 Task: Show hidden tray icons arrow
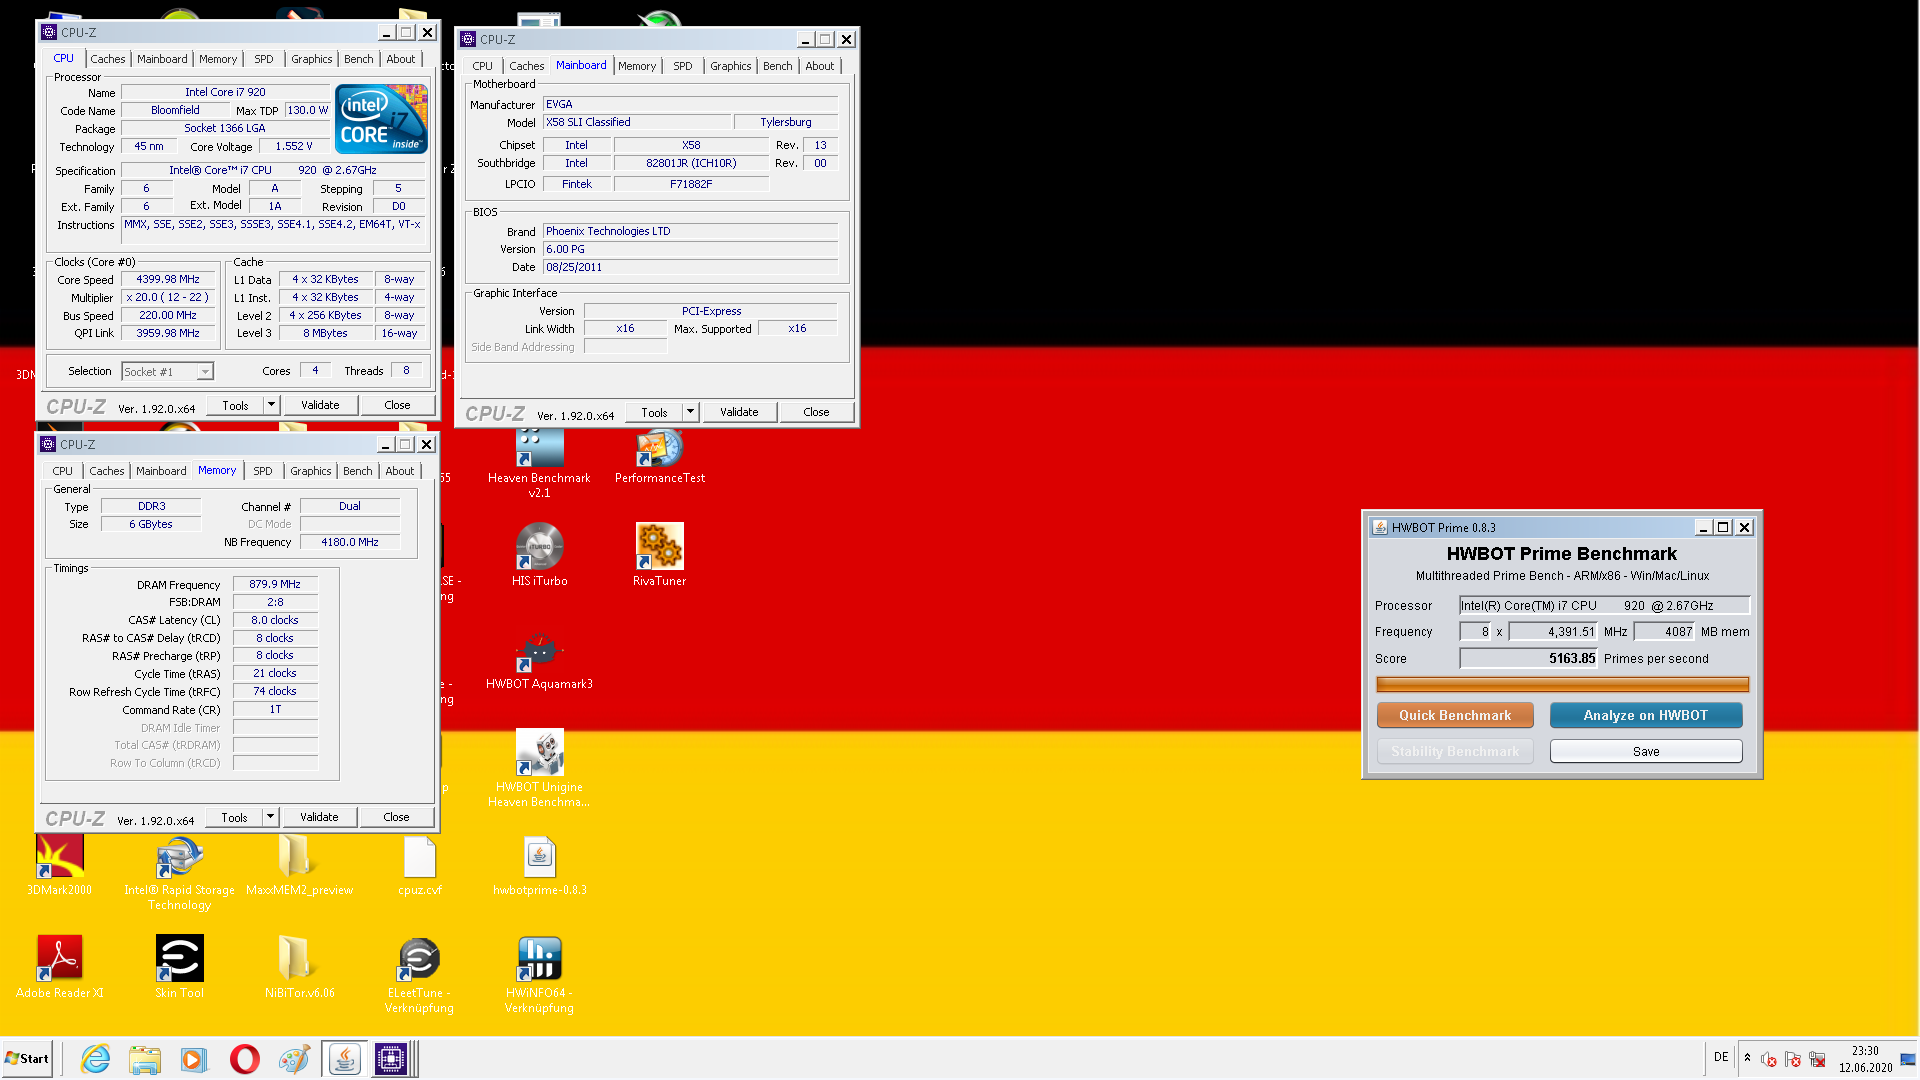[1747, 1058]
